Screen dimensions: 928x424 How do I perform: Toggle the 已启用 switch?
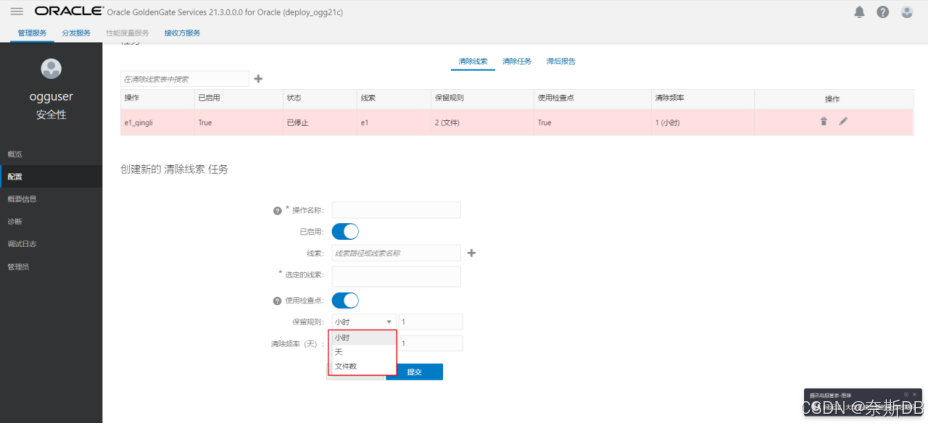point(345,231)
